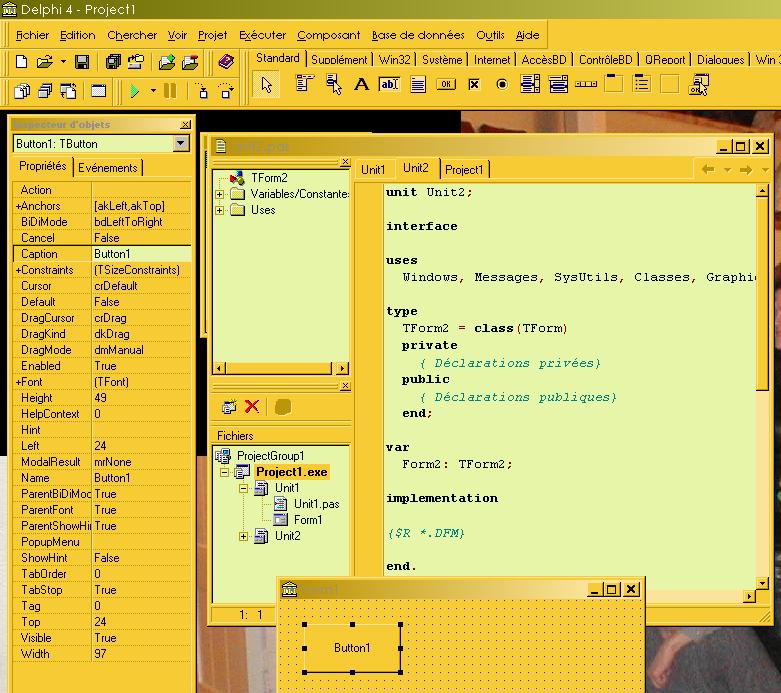781x693 pixels.
Task: Pick the PopupMenu component from the palette
Action: (334, 84)
